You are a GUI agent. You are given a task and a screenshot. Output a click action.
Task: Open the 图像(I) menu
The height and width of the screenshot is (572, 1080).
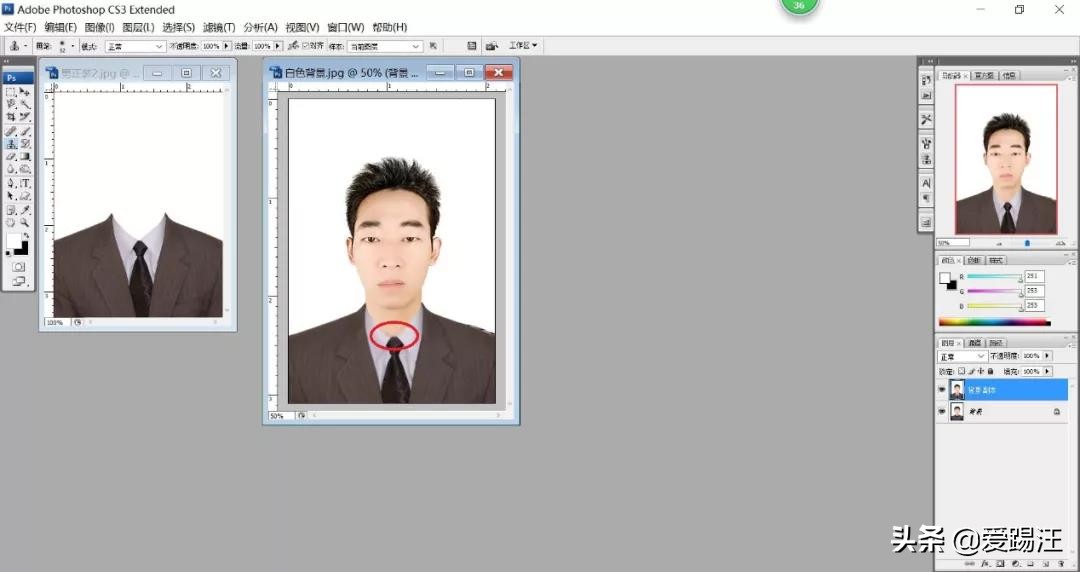tap(99, 27)
